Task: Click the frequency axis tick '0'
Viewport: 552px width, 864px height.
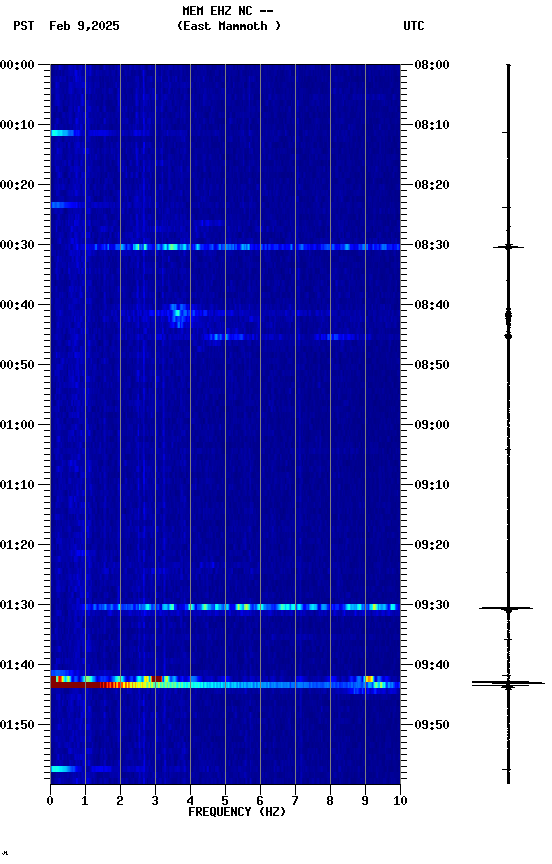Action: [x=50, y=801]
